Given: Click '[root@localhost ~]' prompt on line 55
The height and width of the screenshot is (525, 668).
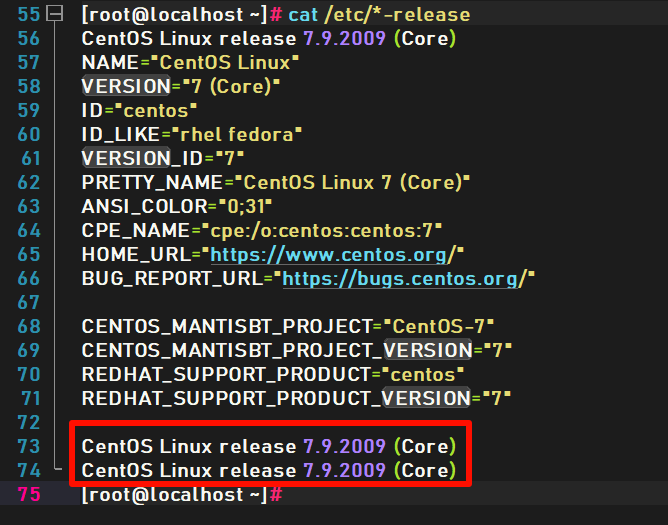Looking at the screenshot, I should coord(174,14).
